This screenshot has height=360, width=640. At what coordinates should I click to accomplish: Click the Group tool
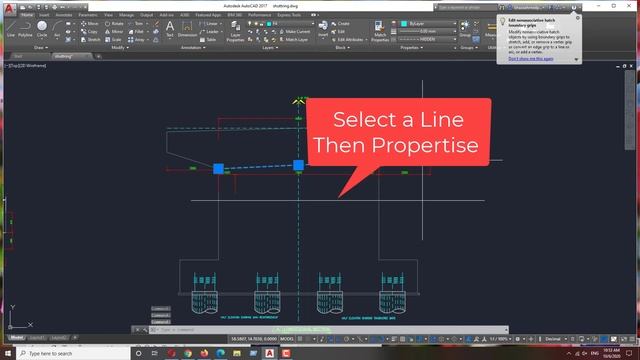click(465, 29)
